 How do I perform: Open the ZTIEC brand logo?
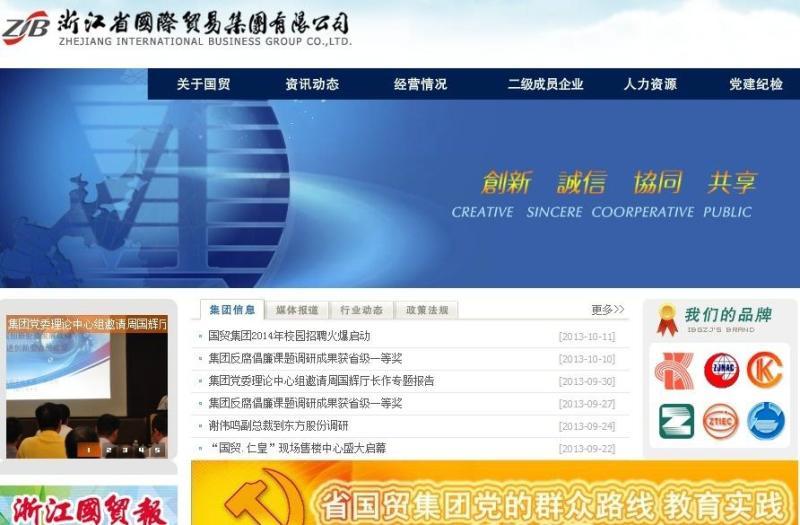click(x=721, y=421)
